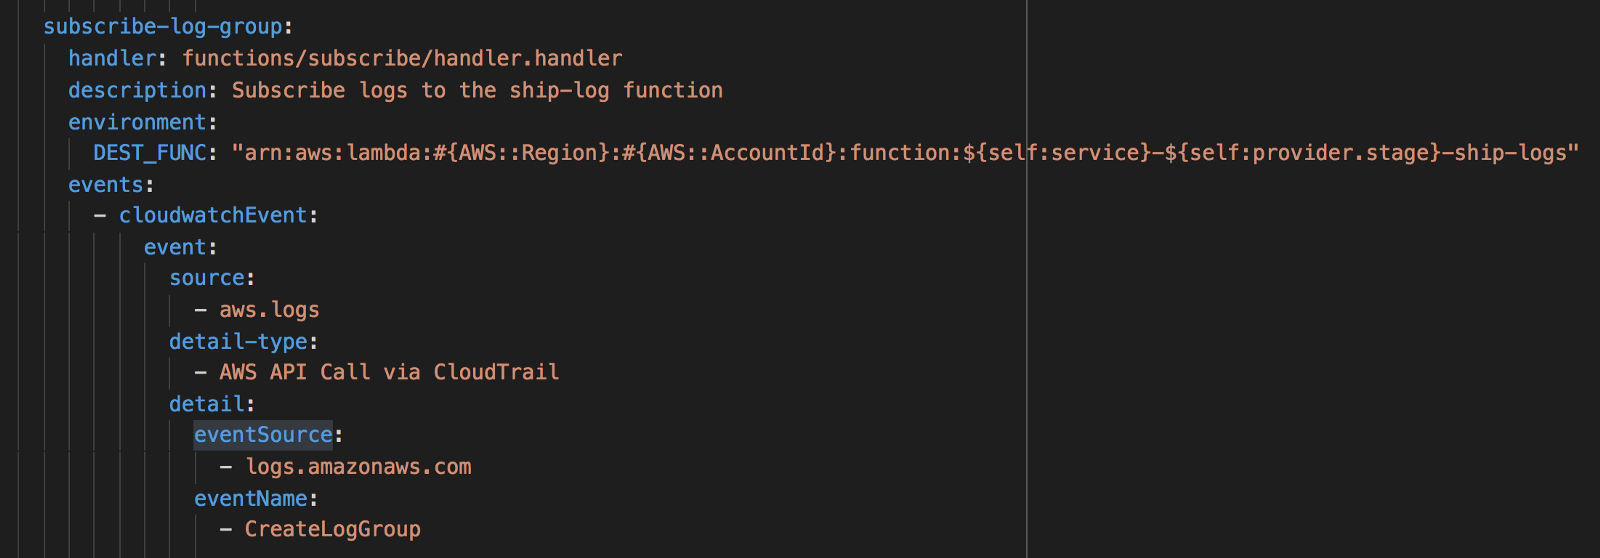1600x558 pixels.
Task: Click the functions/subscribe/handler.handler path value
Action: (401, 59)
